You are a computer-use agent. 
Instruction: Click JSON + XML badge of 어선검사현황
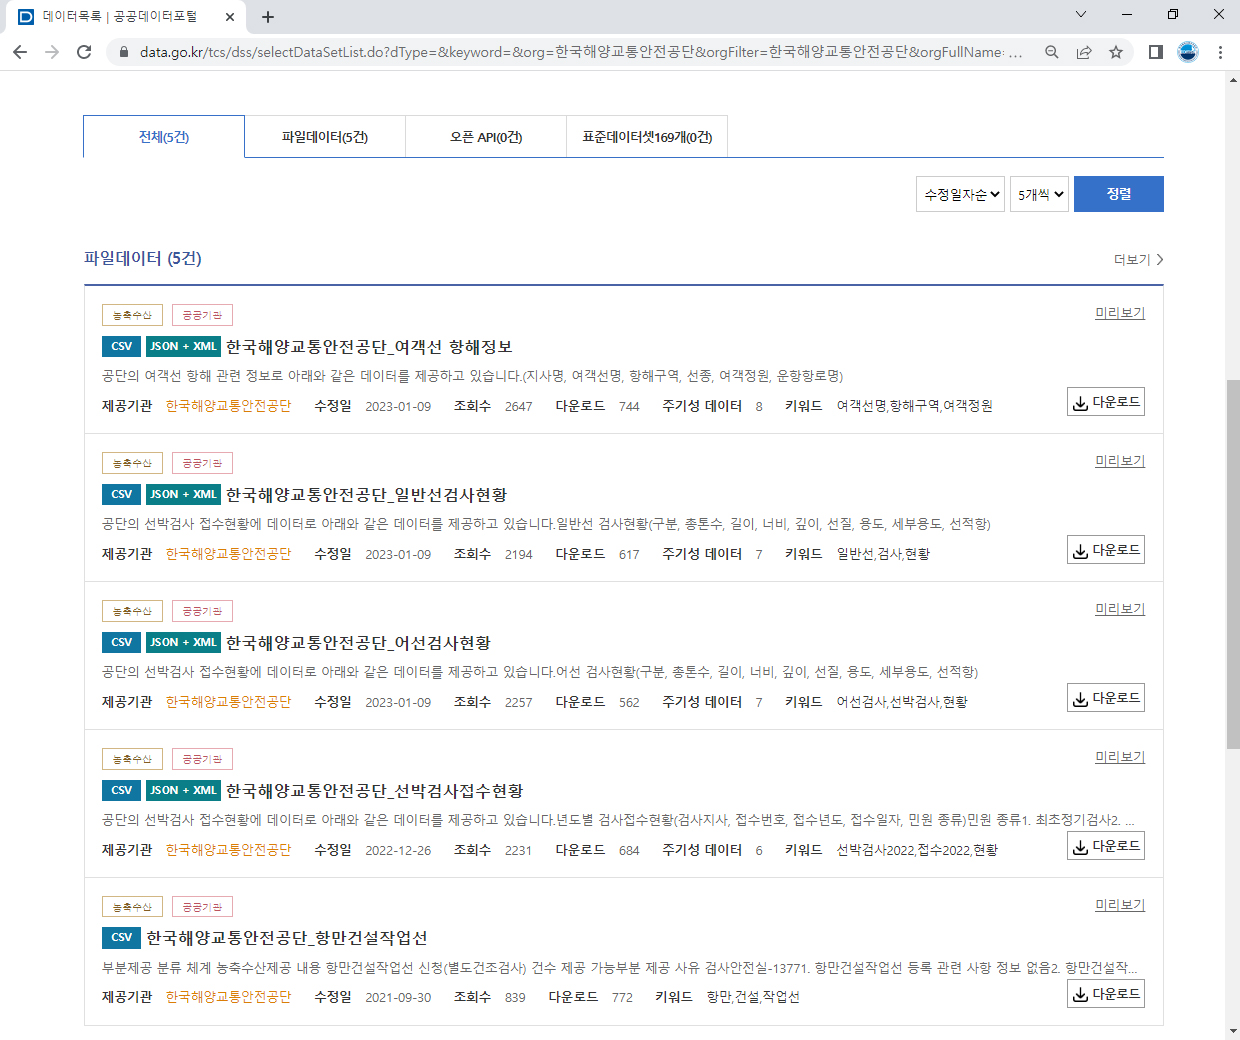tap(184, 642)
